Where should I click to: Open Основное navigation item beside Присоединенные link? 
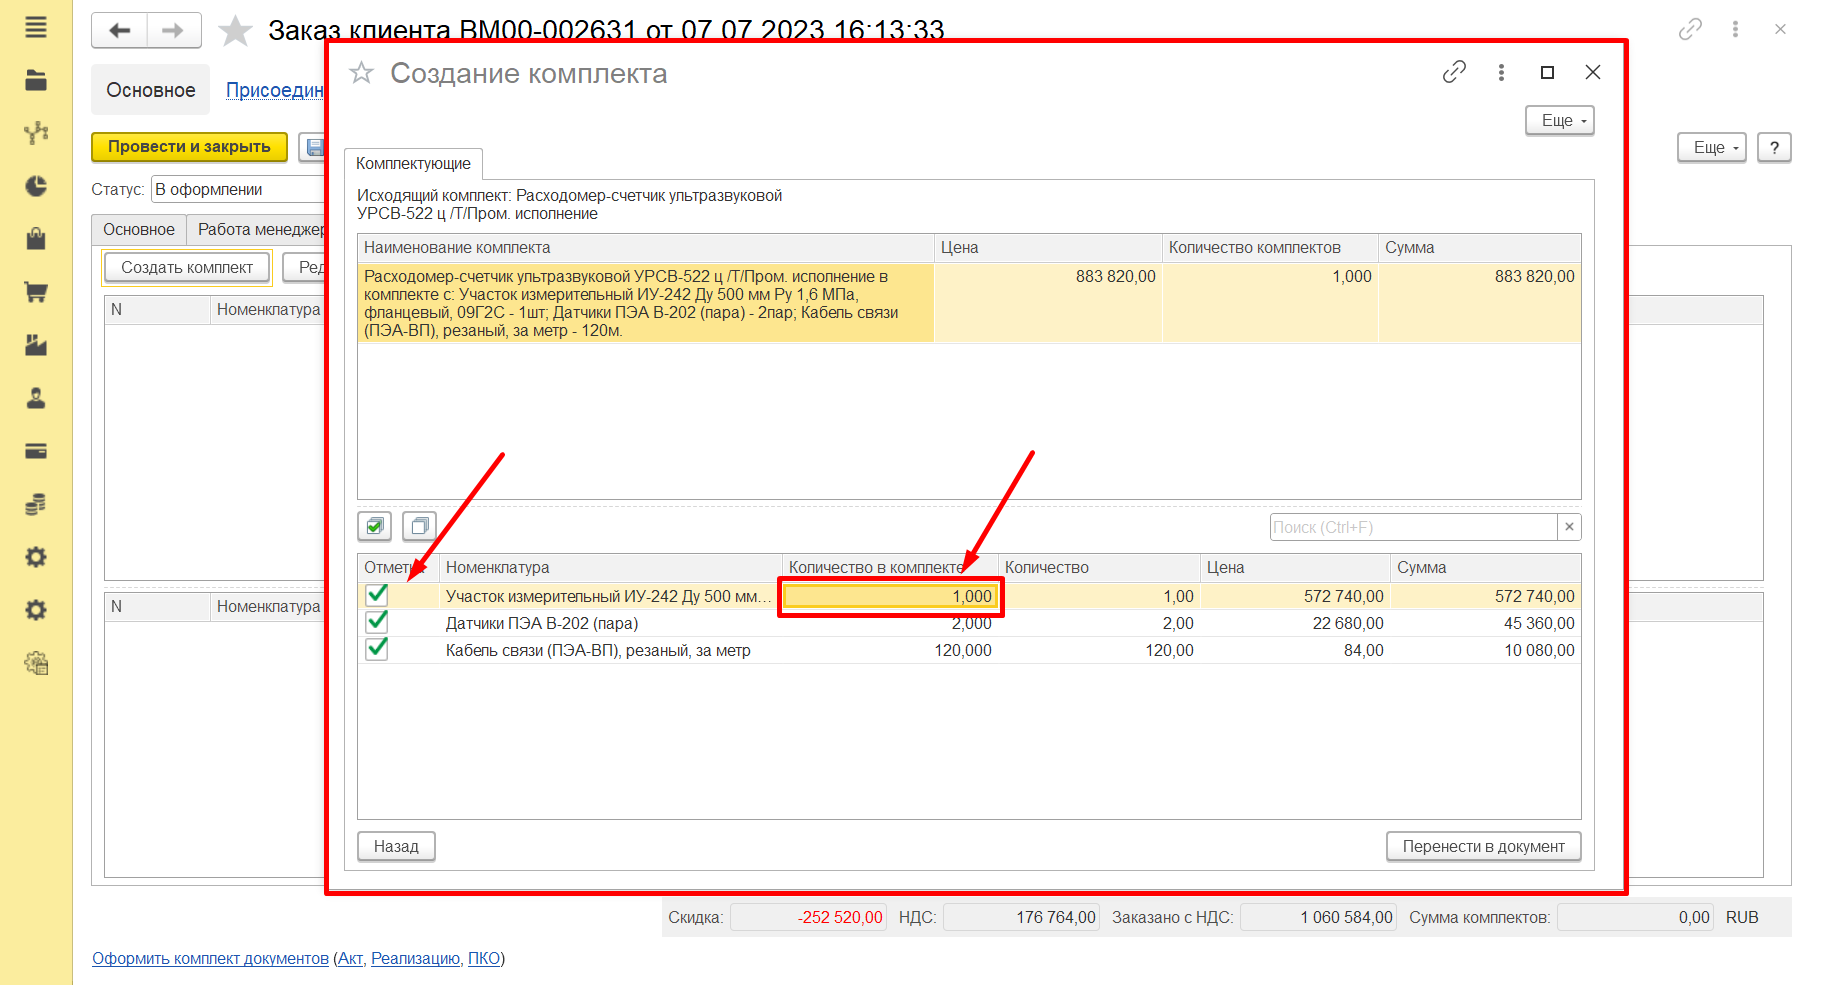(x=151, y=90)
